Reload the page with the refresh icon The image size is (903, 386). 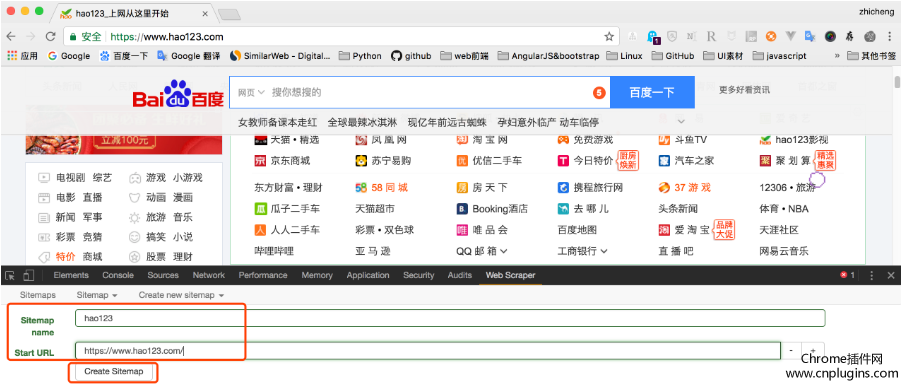click(x=51, y=37)
